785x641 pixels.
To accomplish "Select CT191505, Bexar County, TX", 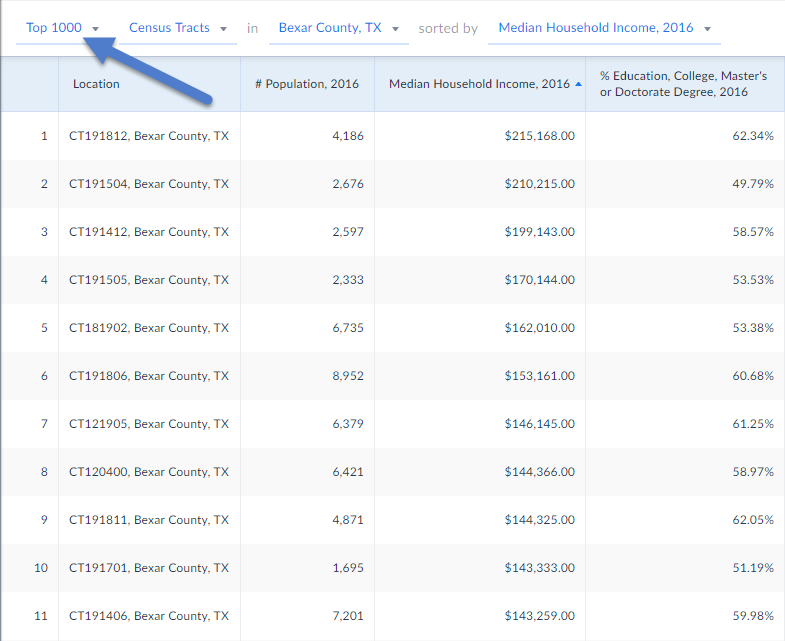I will point(149,280).
